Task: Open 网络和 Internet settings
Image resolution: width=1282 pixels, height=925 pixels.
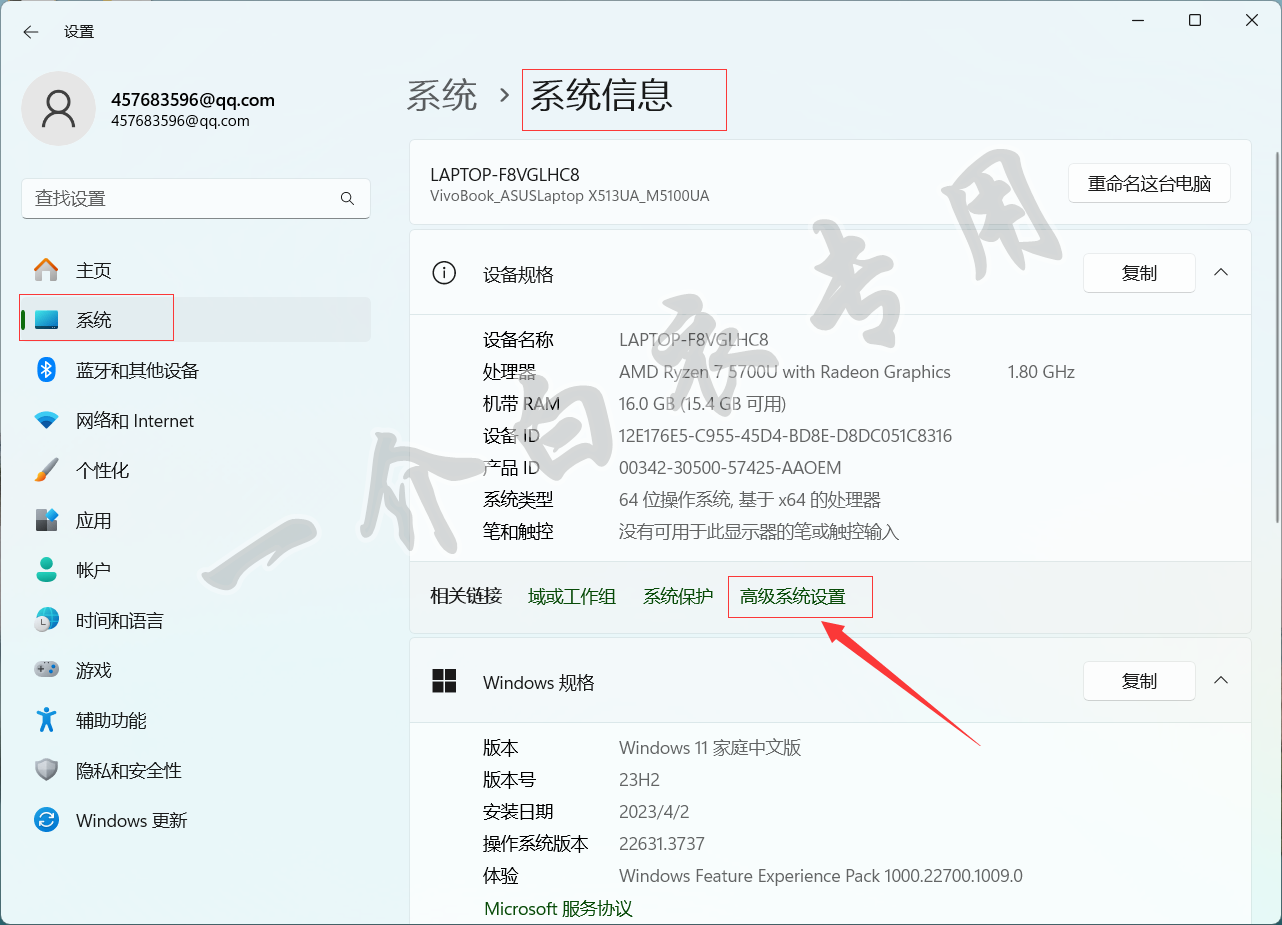Action: tap(195, 420)
